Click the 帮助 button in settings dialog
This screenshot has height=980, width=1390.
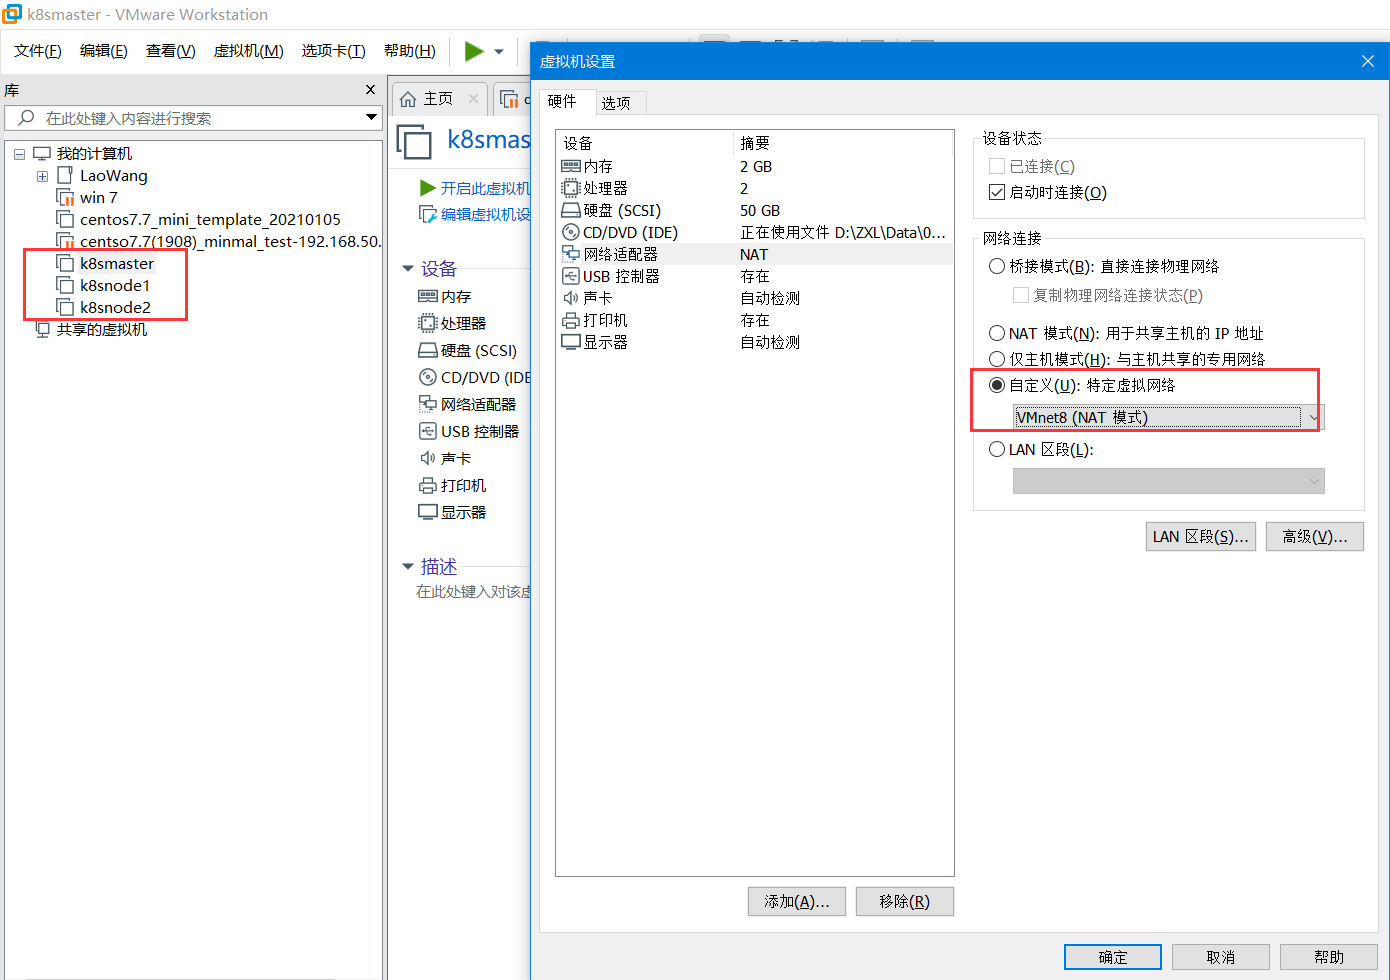pos(1329,957)
